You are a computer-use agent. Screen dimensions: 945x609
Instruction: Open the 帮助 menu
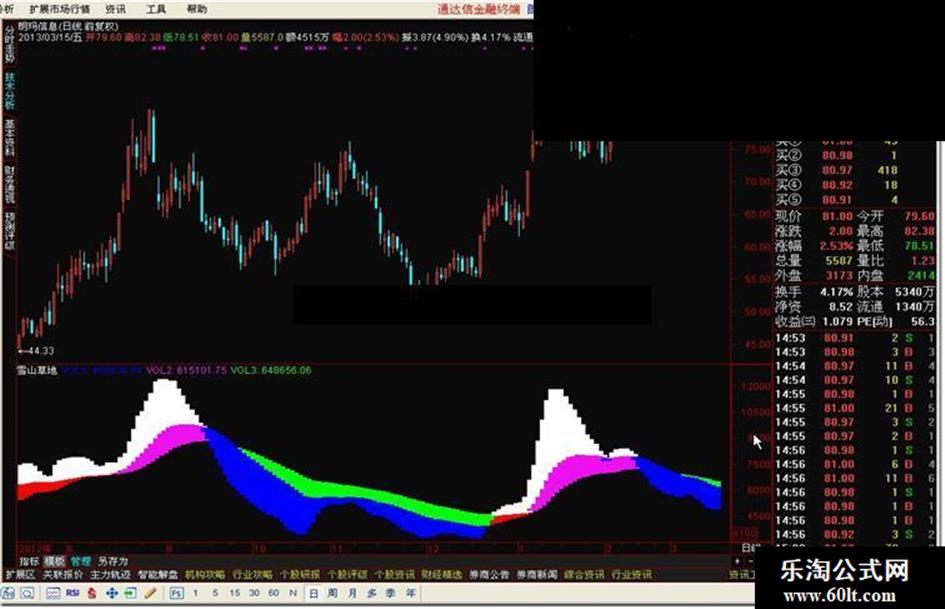pyautogui.click(x=196, y=9)
